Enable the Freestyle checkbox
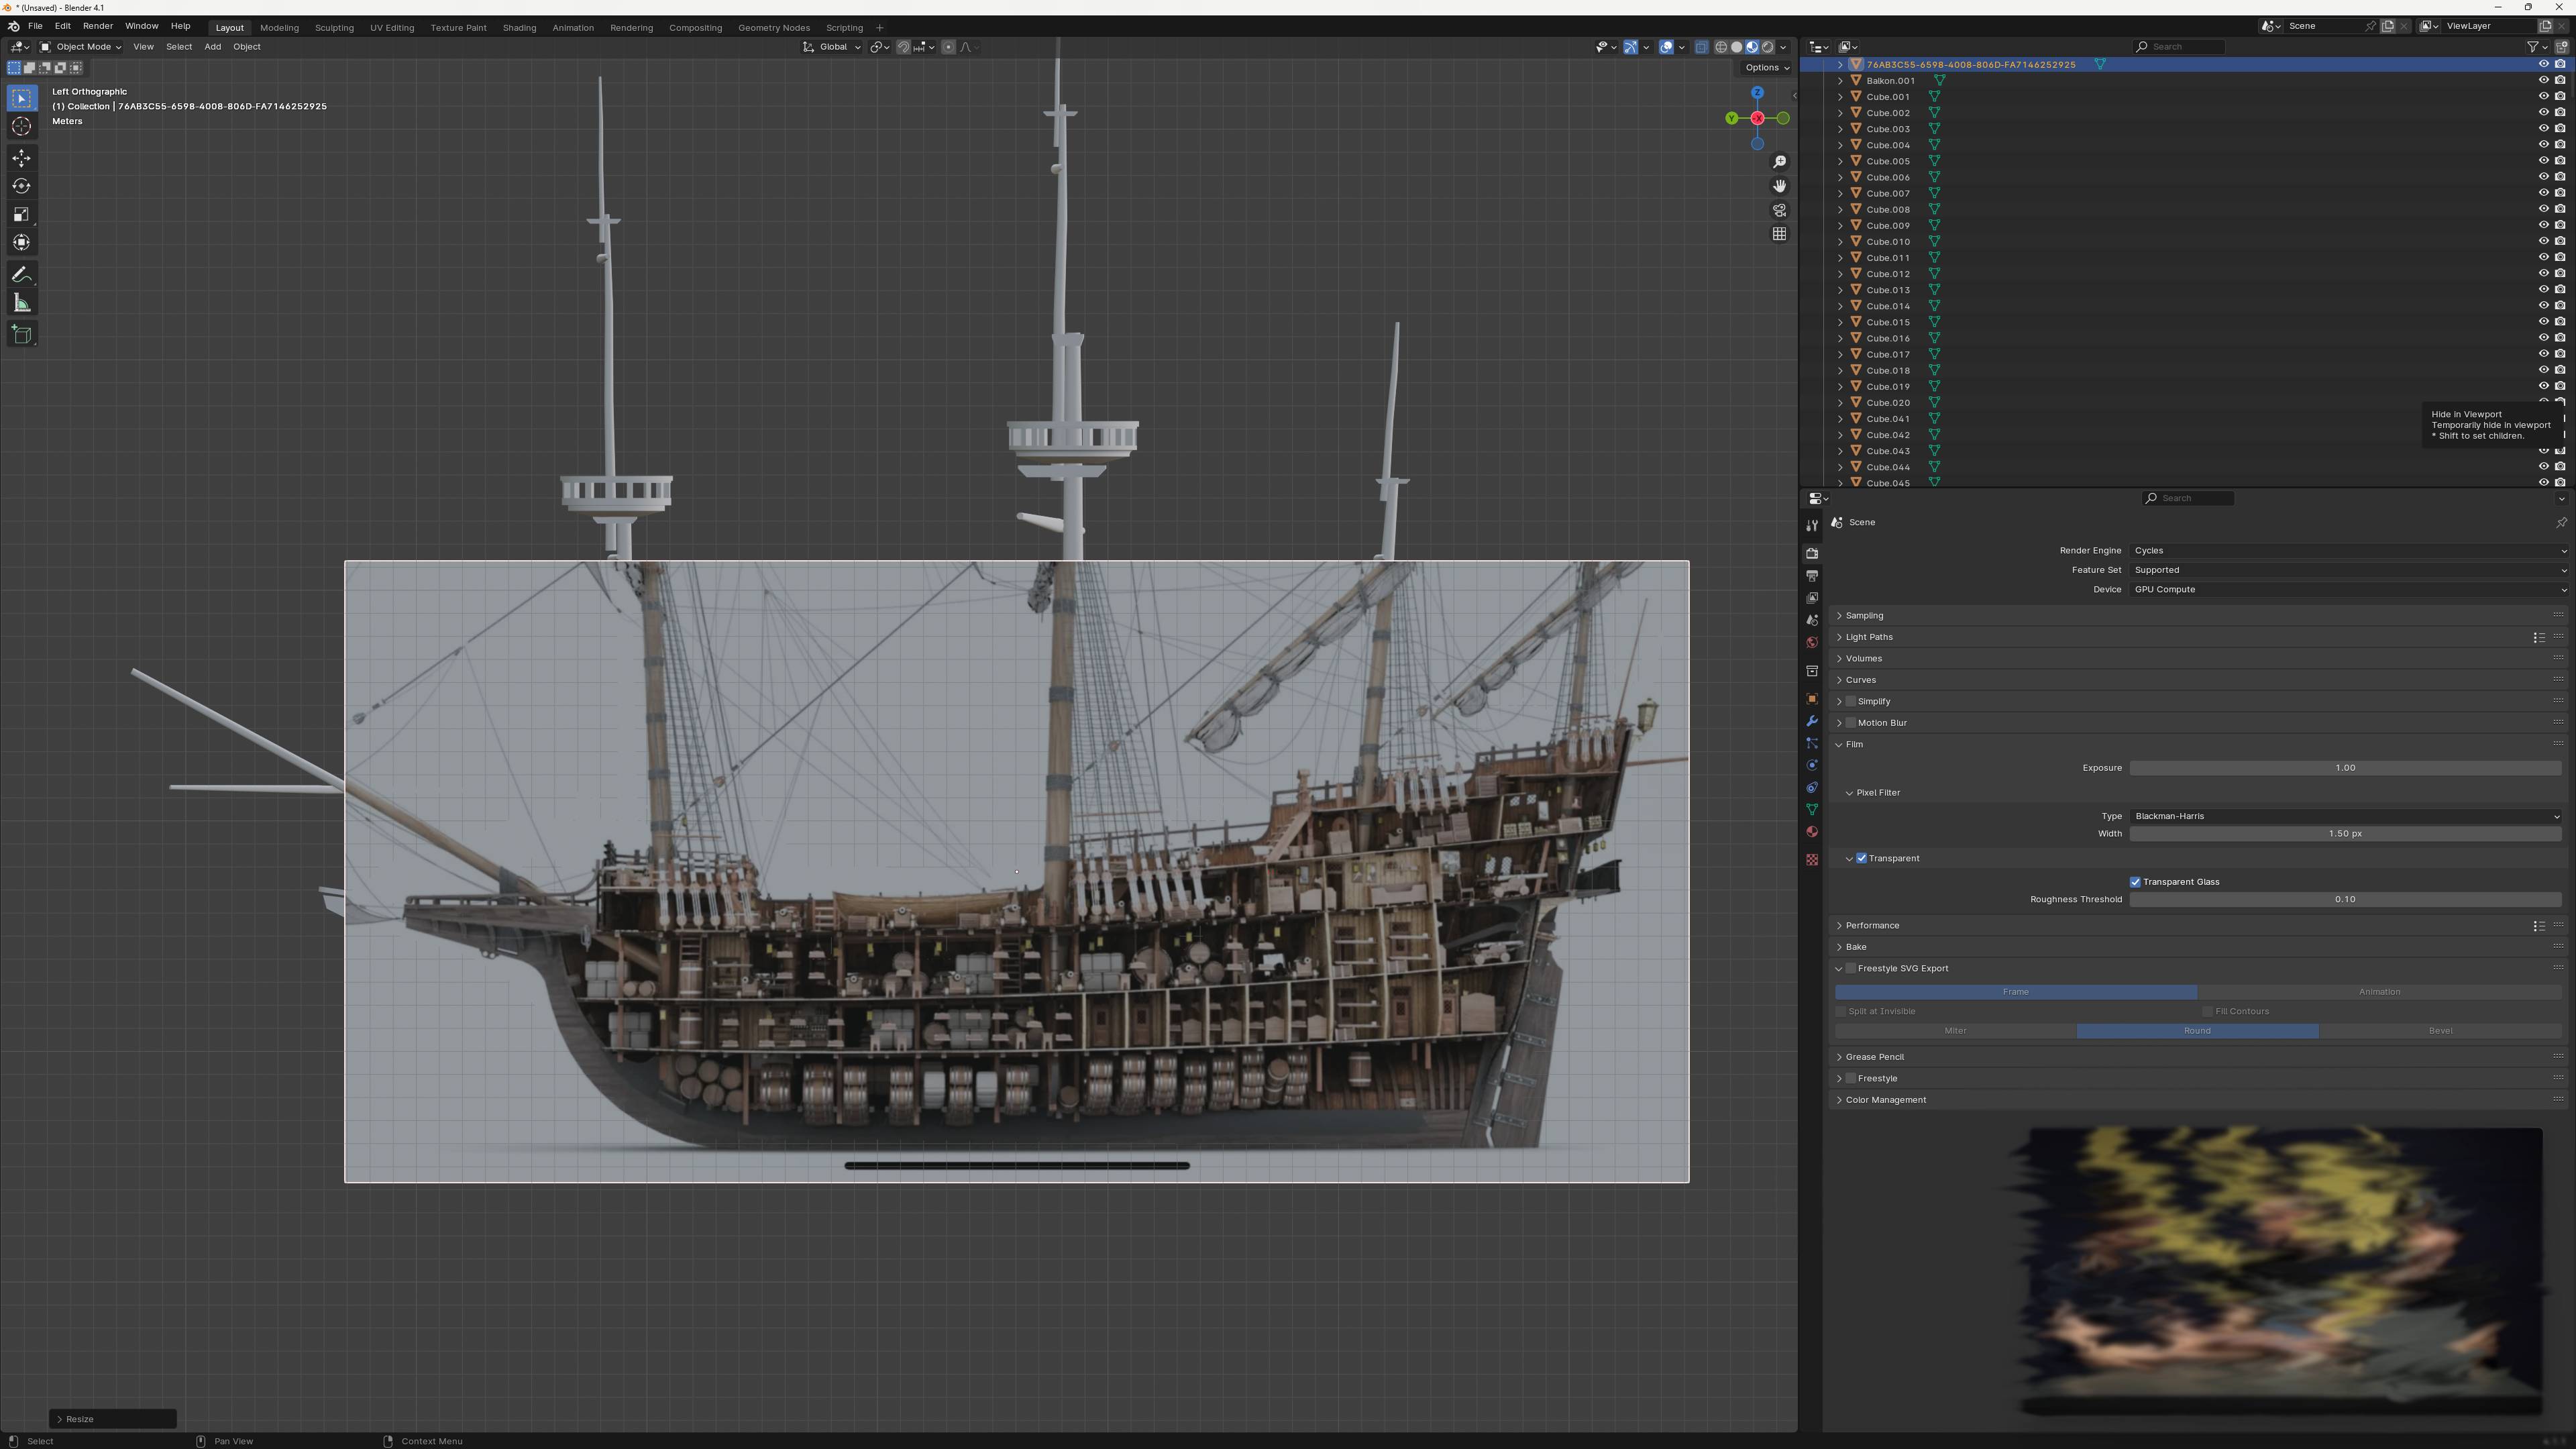This screenshot has width=2576, height=1449. pos(1851,1078)
